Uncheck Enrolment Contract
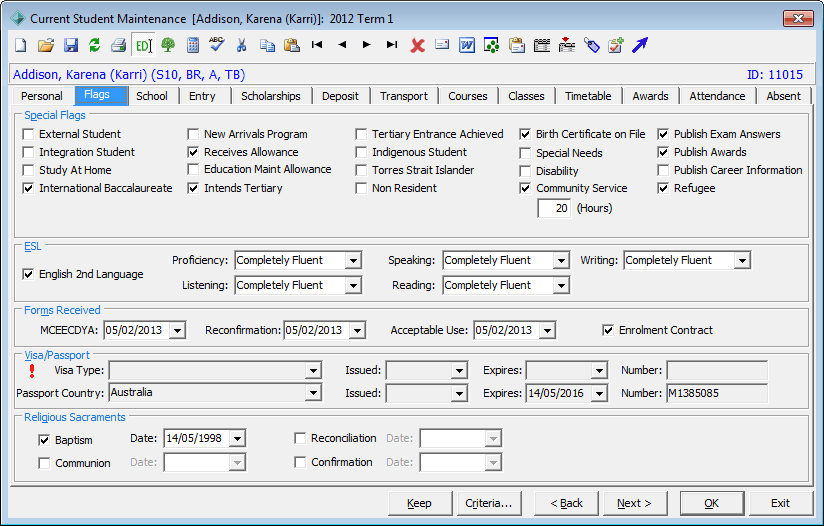824x526 pixels. [x=608, y=331]
